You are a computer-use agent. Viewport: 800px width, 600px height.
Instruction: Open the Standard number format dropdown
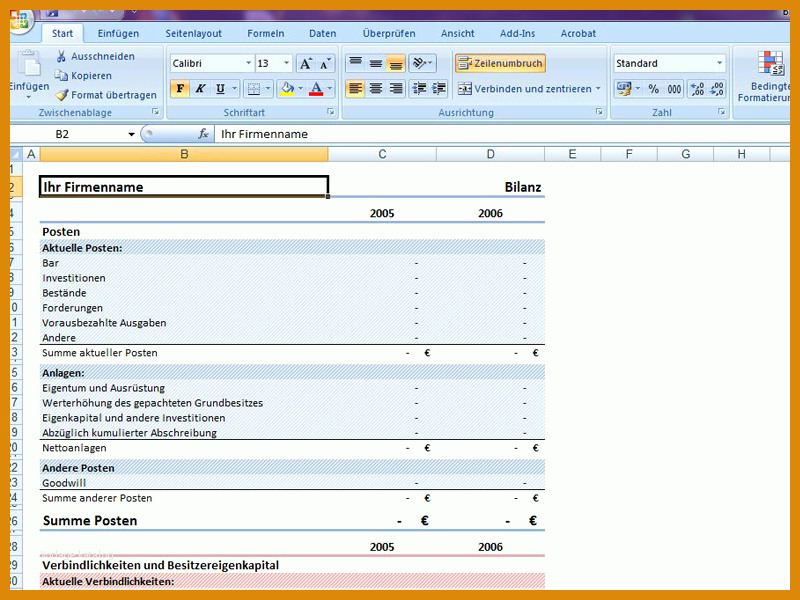coord(719,63)
